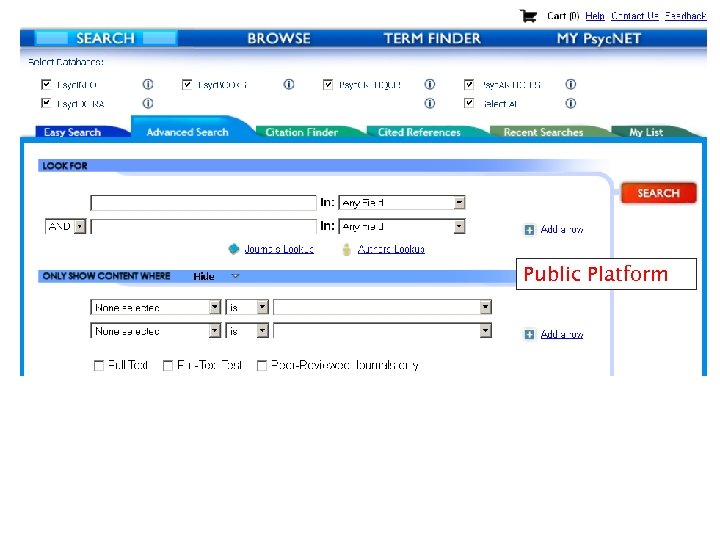Viewport: 720px width, 540px height.
Task: Open second row filter value dropdown
Action: click(x=382, y=331)
